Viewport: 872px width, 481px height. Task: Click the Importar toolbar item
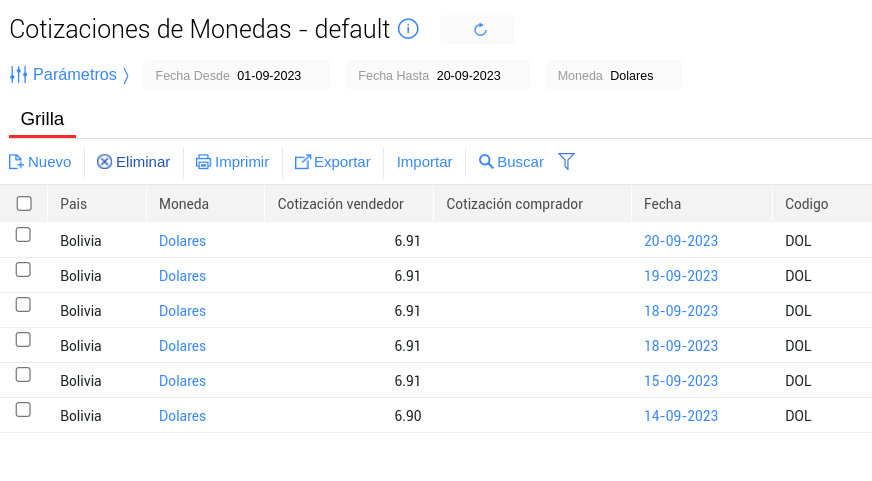pyautogui.click(x=424, y=162)
